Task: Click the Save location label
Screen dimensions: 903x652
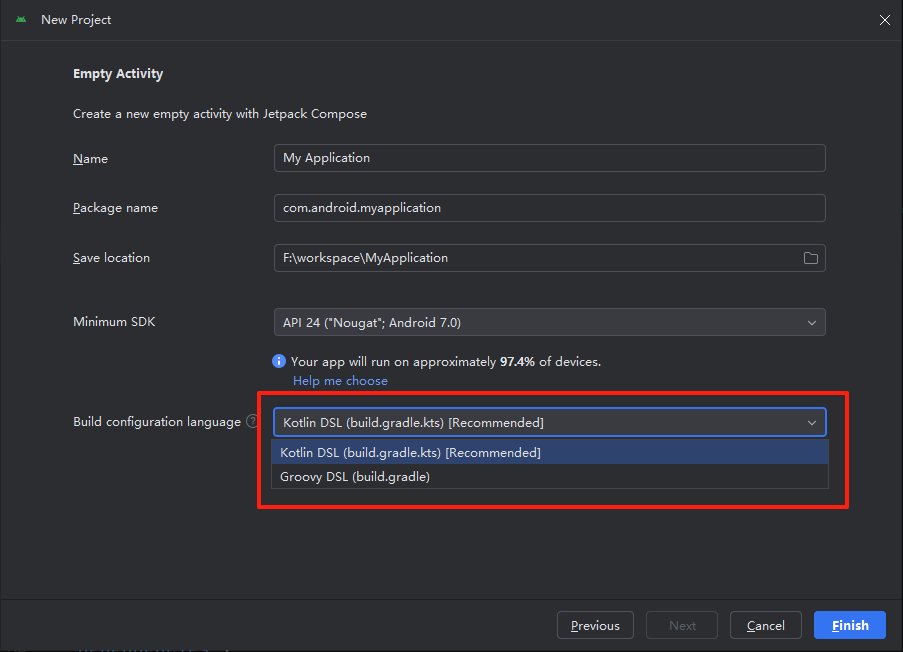Action: [111, 258]
